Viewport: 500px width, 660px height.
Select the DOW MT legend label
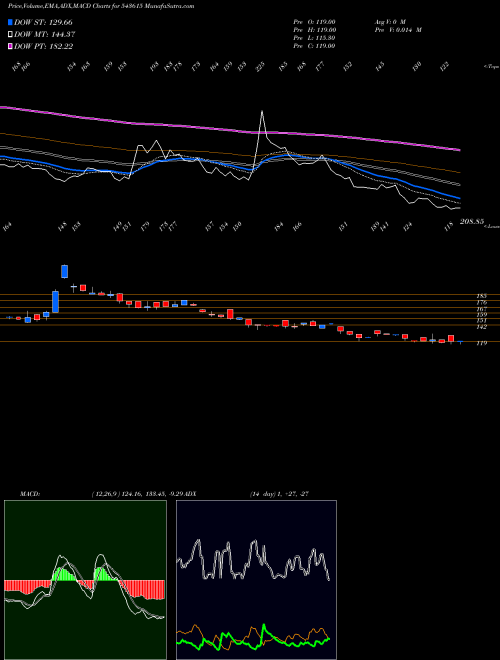45,35
